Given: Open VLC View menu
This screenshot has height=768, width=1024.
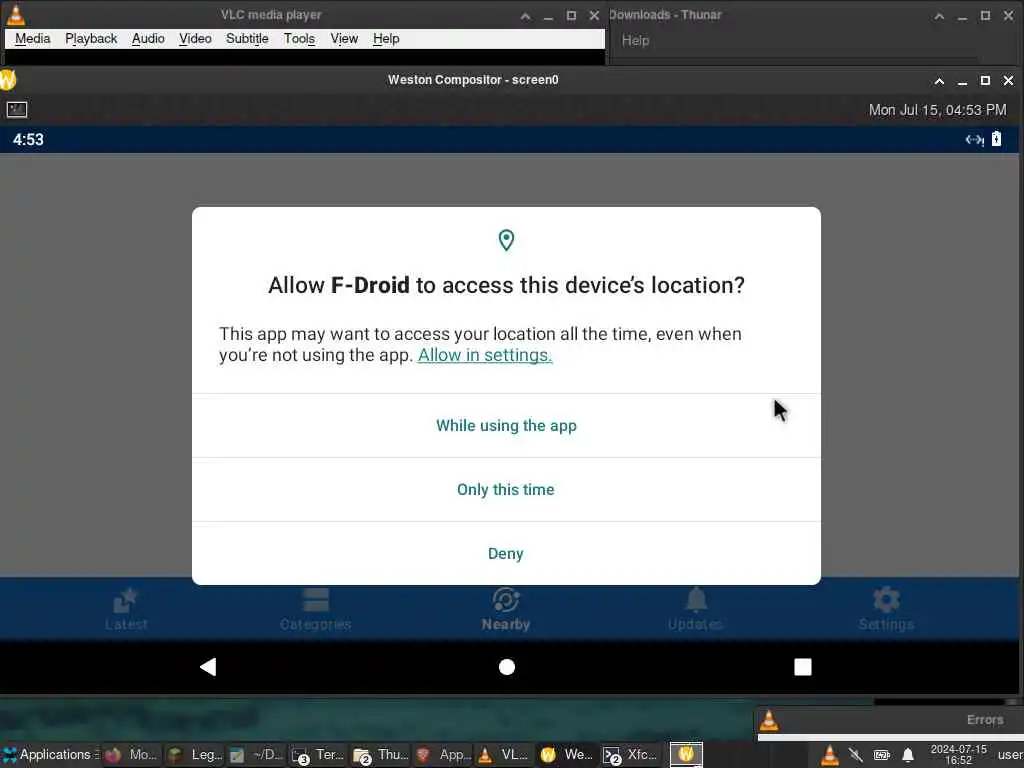Looking at the screenshot, I should pyautogui.click(x=344, y=39).
